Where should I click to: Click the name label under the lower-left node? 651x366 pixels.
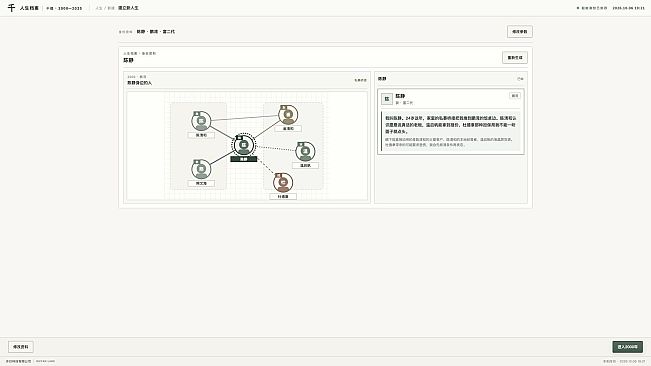point(201,183)
